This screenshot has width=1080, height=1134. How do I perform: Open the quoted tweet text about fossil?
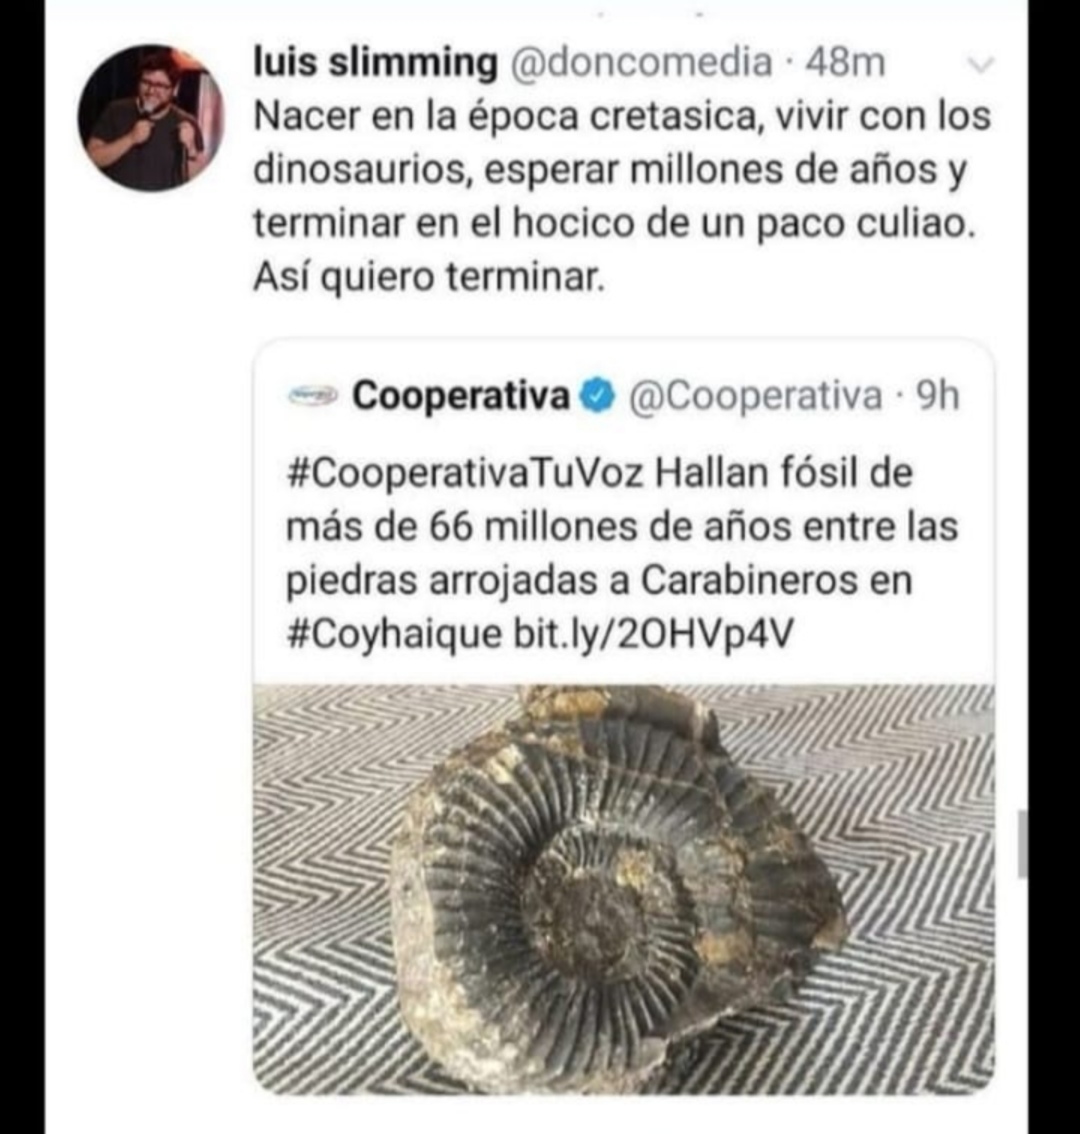pos(622,554)
